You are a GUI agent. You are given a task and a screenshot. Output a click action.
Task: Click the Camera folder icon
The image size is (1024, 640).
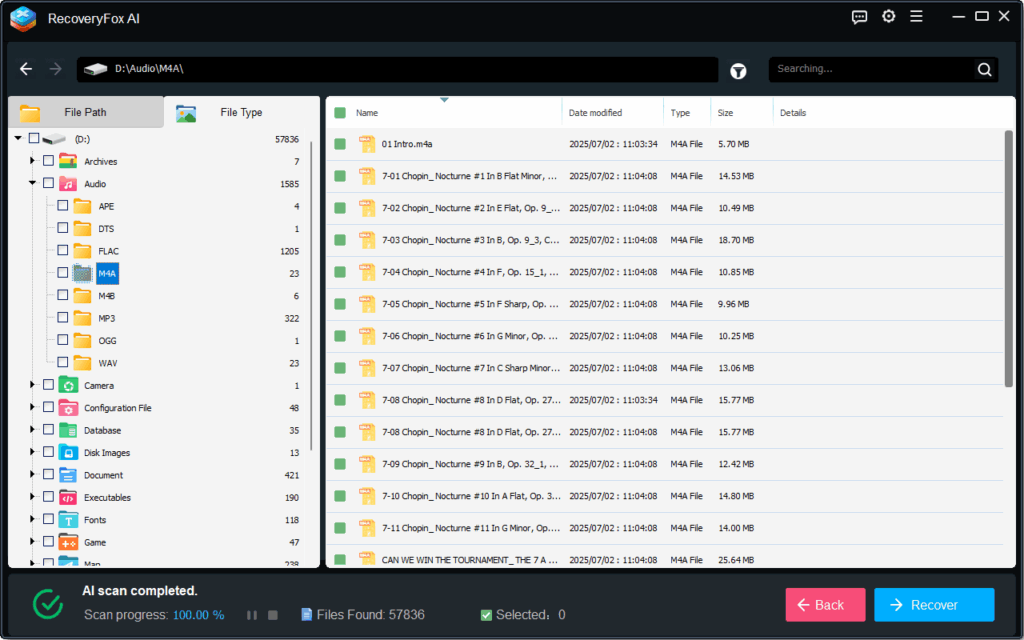pos(68,385)
